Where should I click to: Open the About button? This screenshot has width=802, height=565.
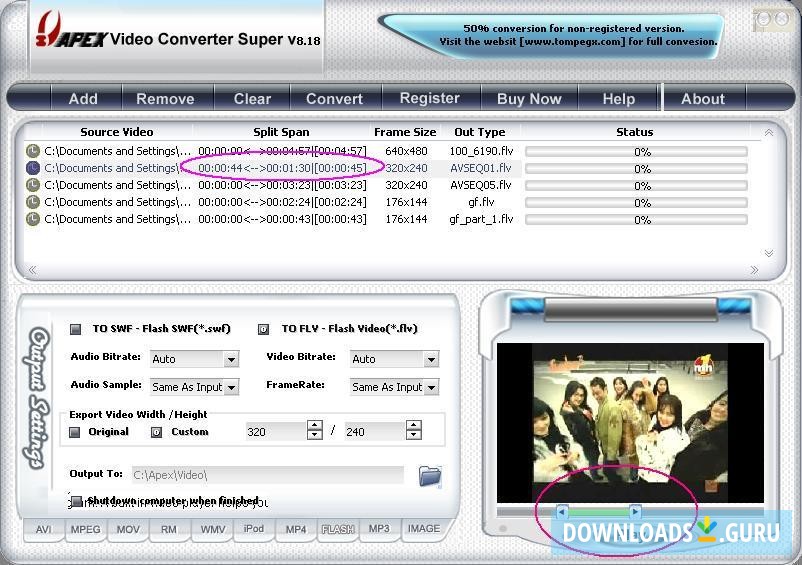pyautogui.click(x=703, y=99)
